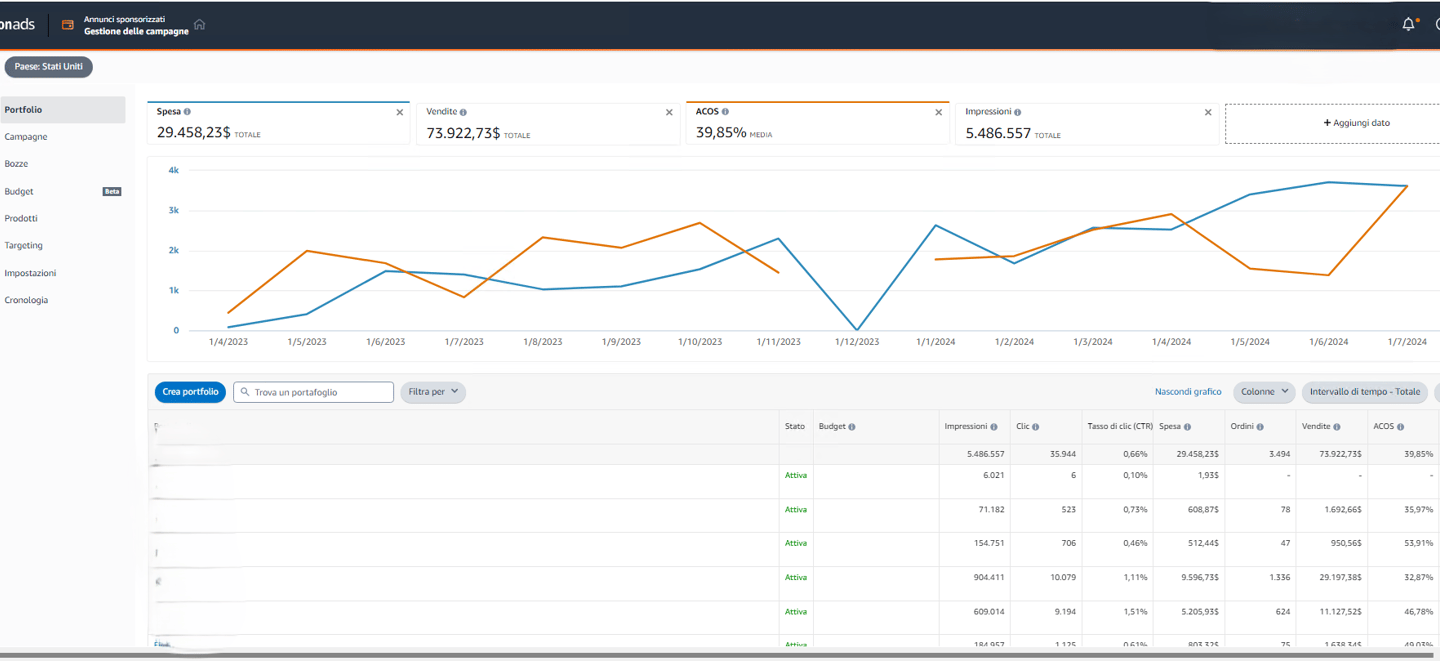The width and height of the screenshot is (1440, 661).
Task: Focus the Trova un portafoglio search field
Action: tap(313, 392)
